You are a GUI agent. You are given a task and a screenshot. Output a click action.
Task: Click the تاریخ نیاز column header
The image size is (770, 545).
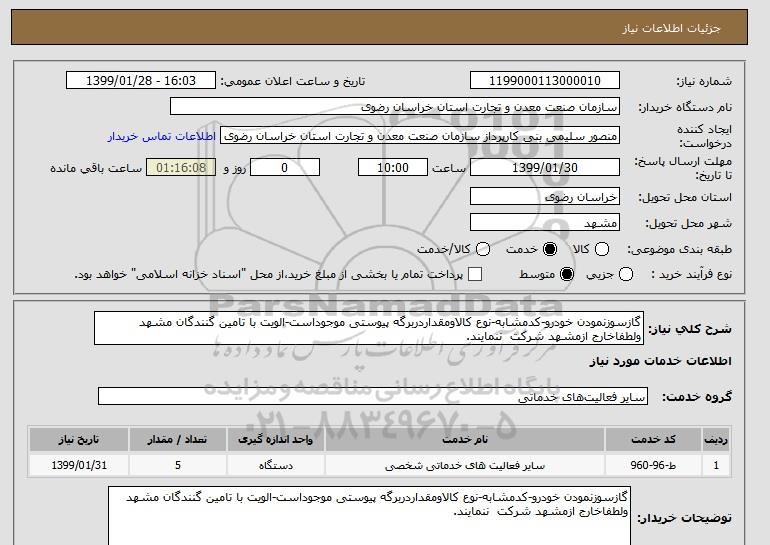(79, 439)
